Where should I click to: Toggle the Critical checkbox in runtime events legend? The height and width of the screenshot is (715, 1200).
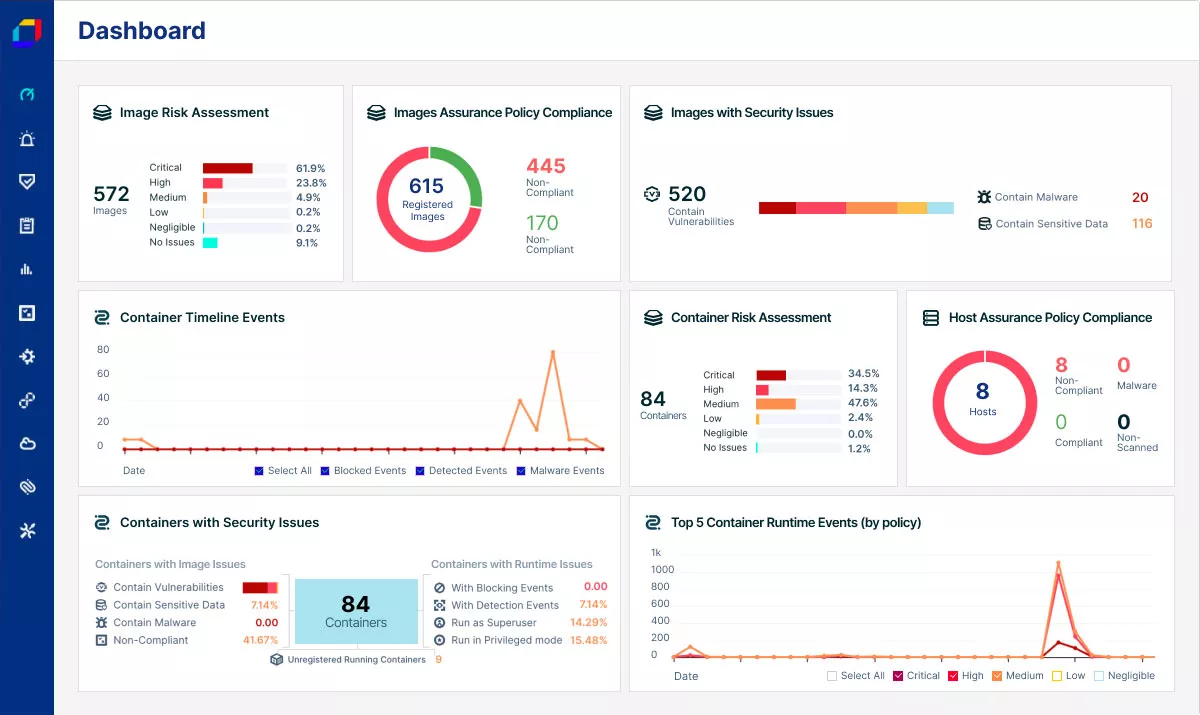coord(899,676)
